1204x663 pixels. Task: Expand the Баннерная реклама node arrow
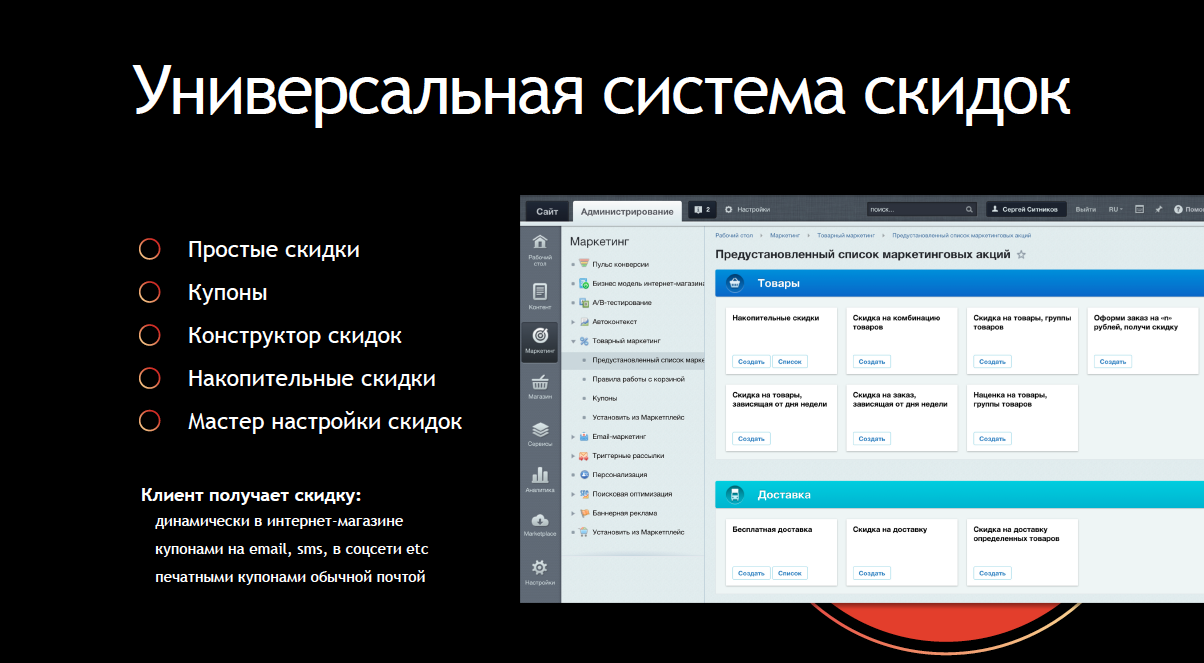(x=573, y=513)
